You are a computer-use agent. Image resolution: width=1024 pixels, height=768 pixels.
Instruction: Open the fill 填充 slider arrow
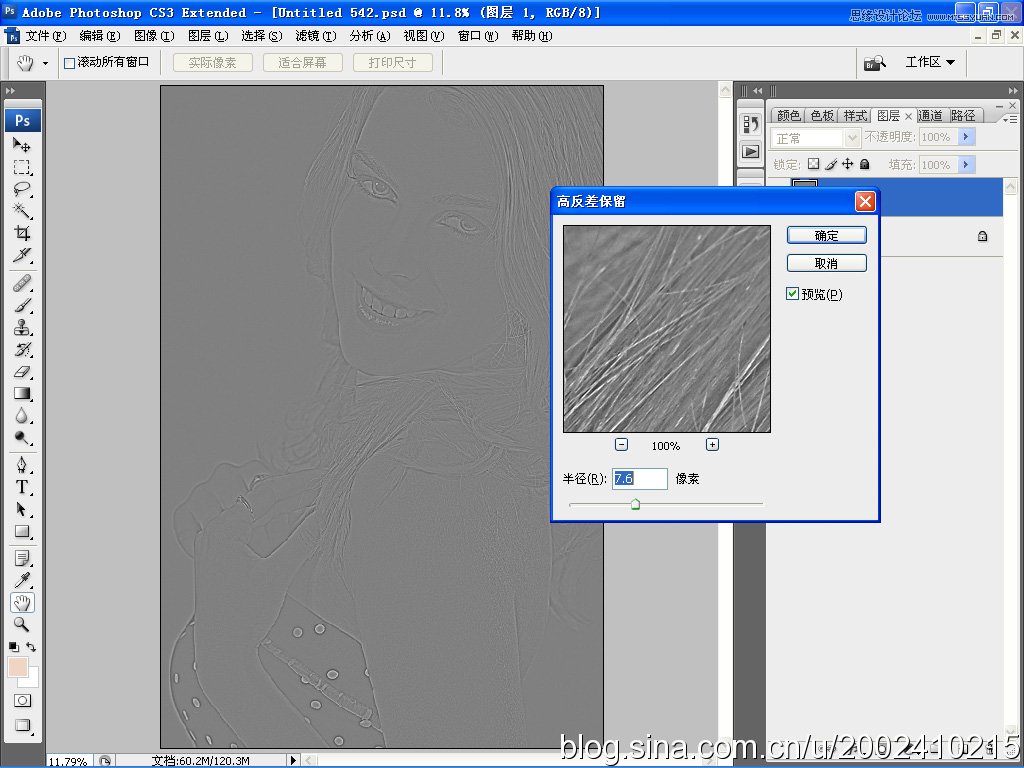pos(967,165)
